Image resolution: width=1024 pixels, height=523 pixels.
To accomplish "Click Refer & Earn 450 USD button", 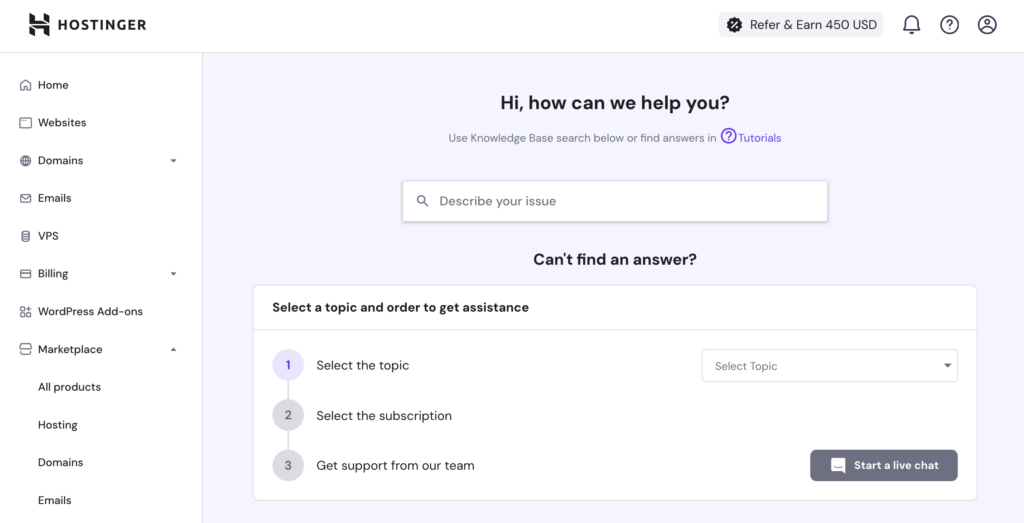I will point(801,25).
